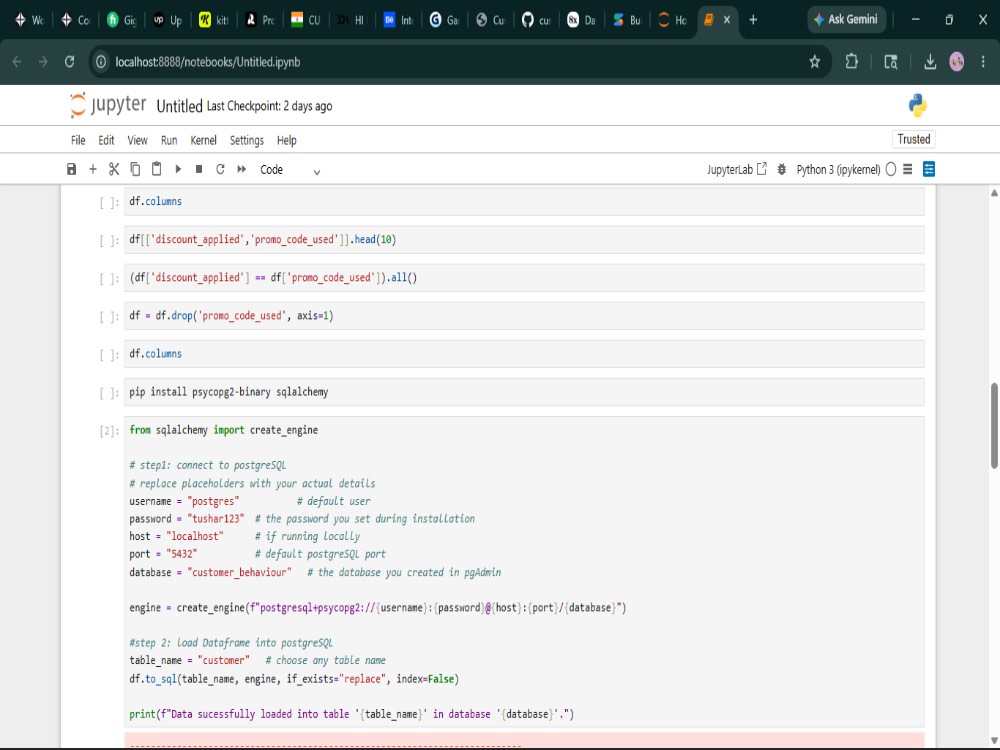
Task: Paste cell from clipboard
Action: pyautogui.click(x=156, y=169)
